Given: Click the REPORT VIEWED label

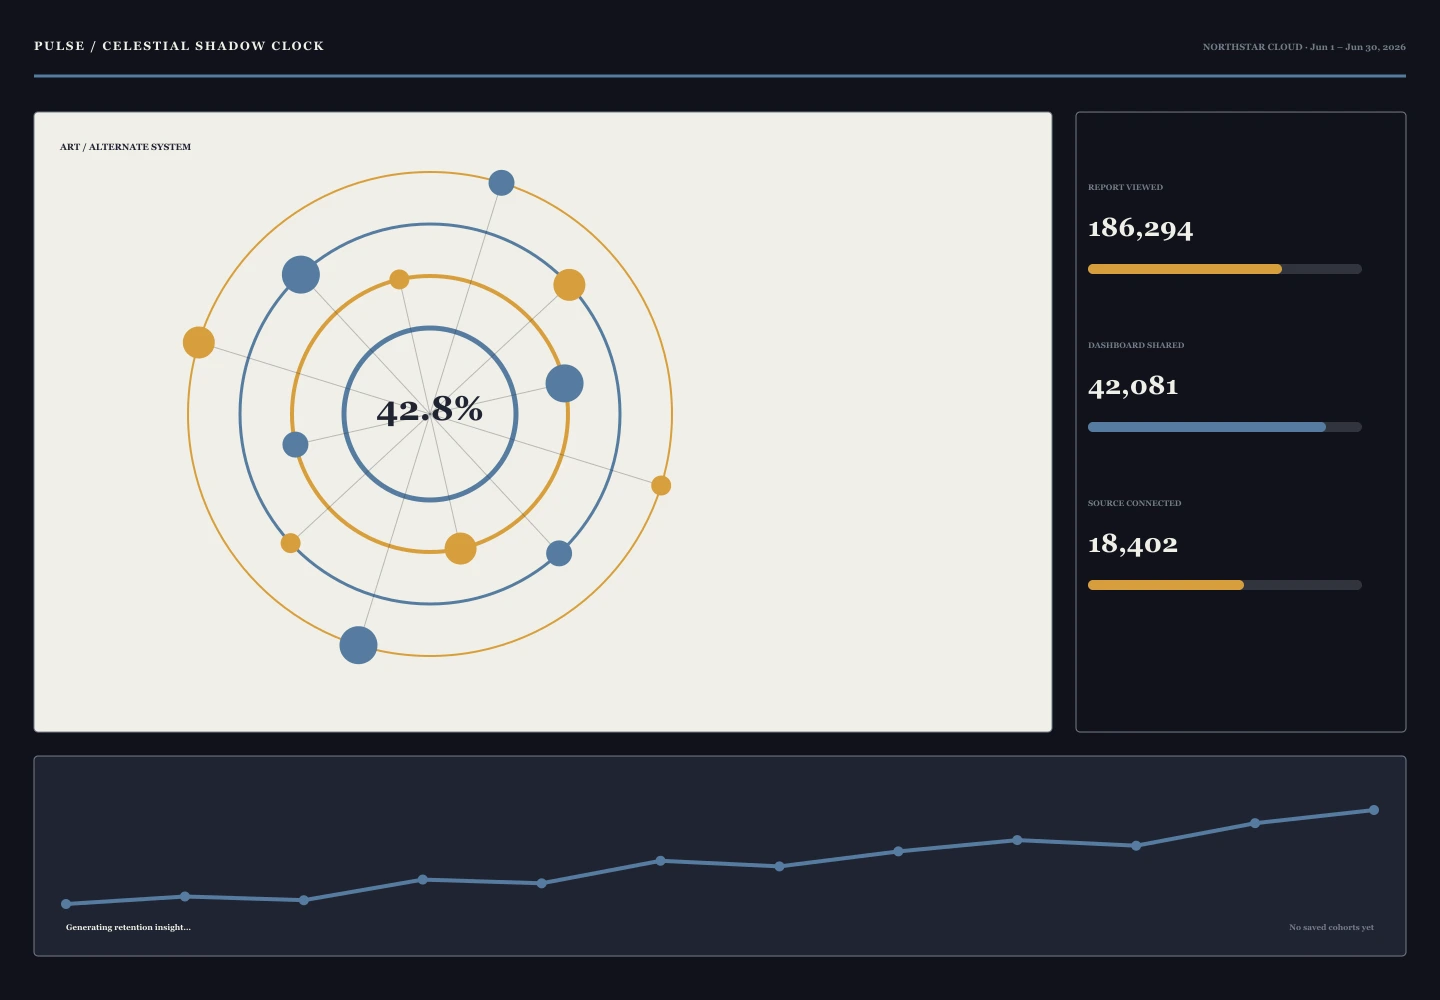Looking at the screenshot, I should (x=1125, y=187).
